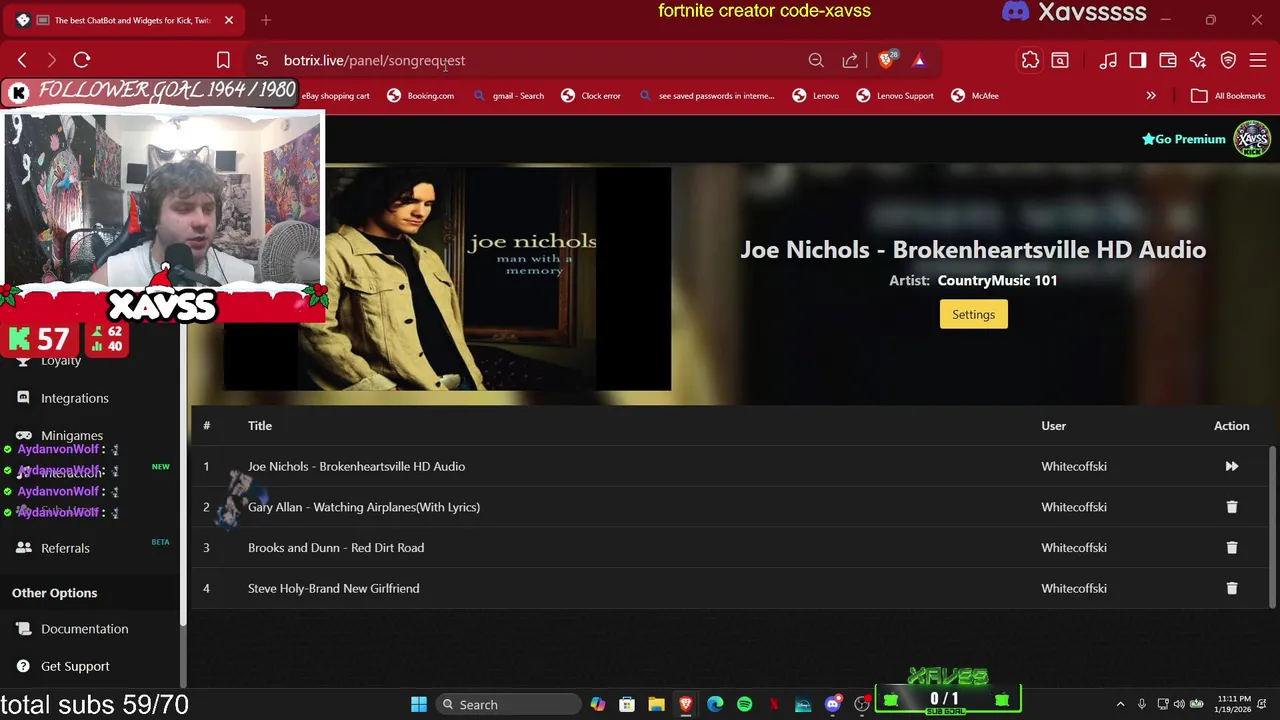Go back with the browser back arrow
This screenshot has height=720, width=1280.
[x=22, y=60]
